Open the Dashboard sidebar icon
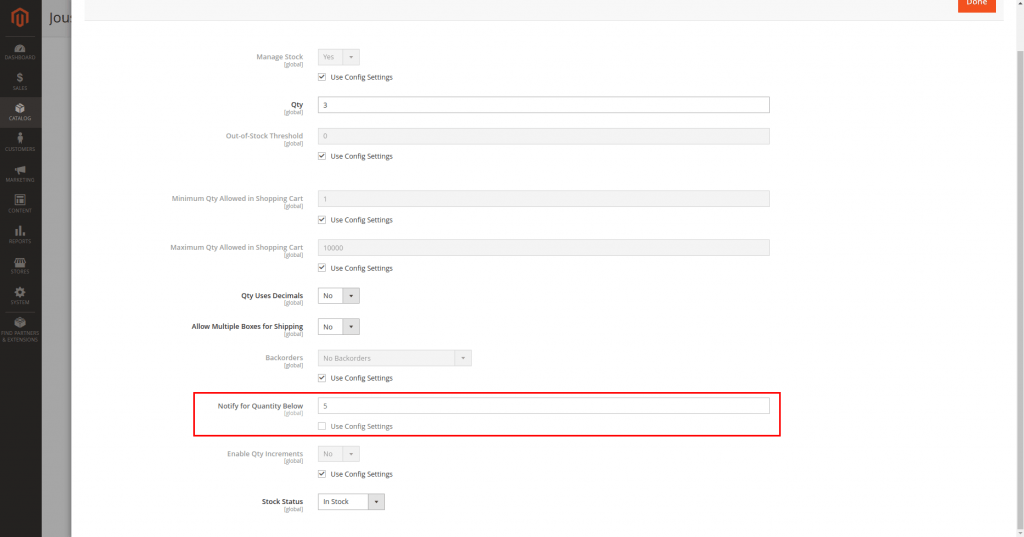 (20, 51)
